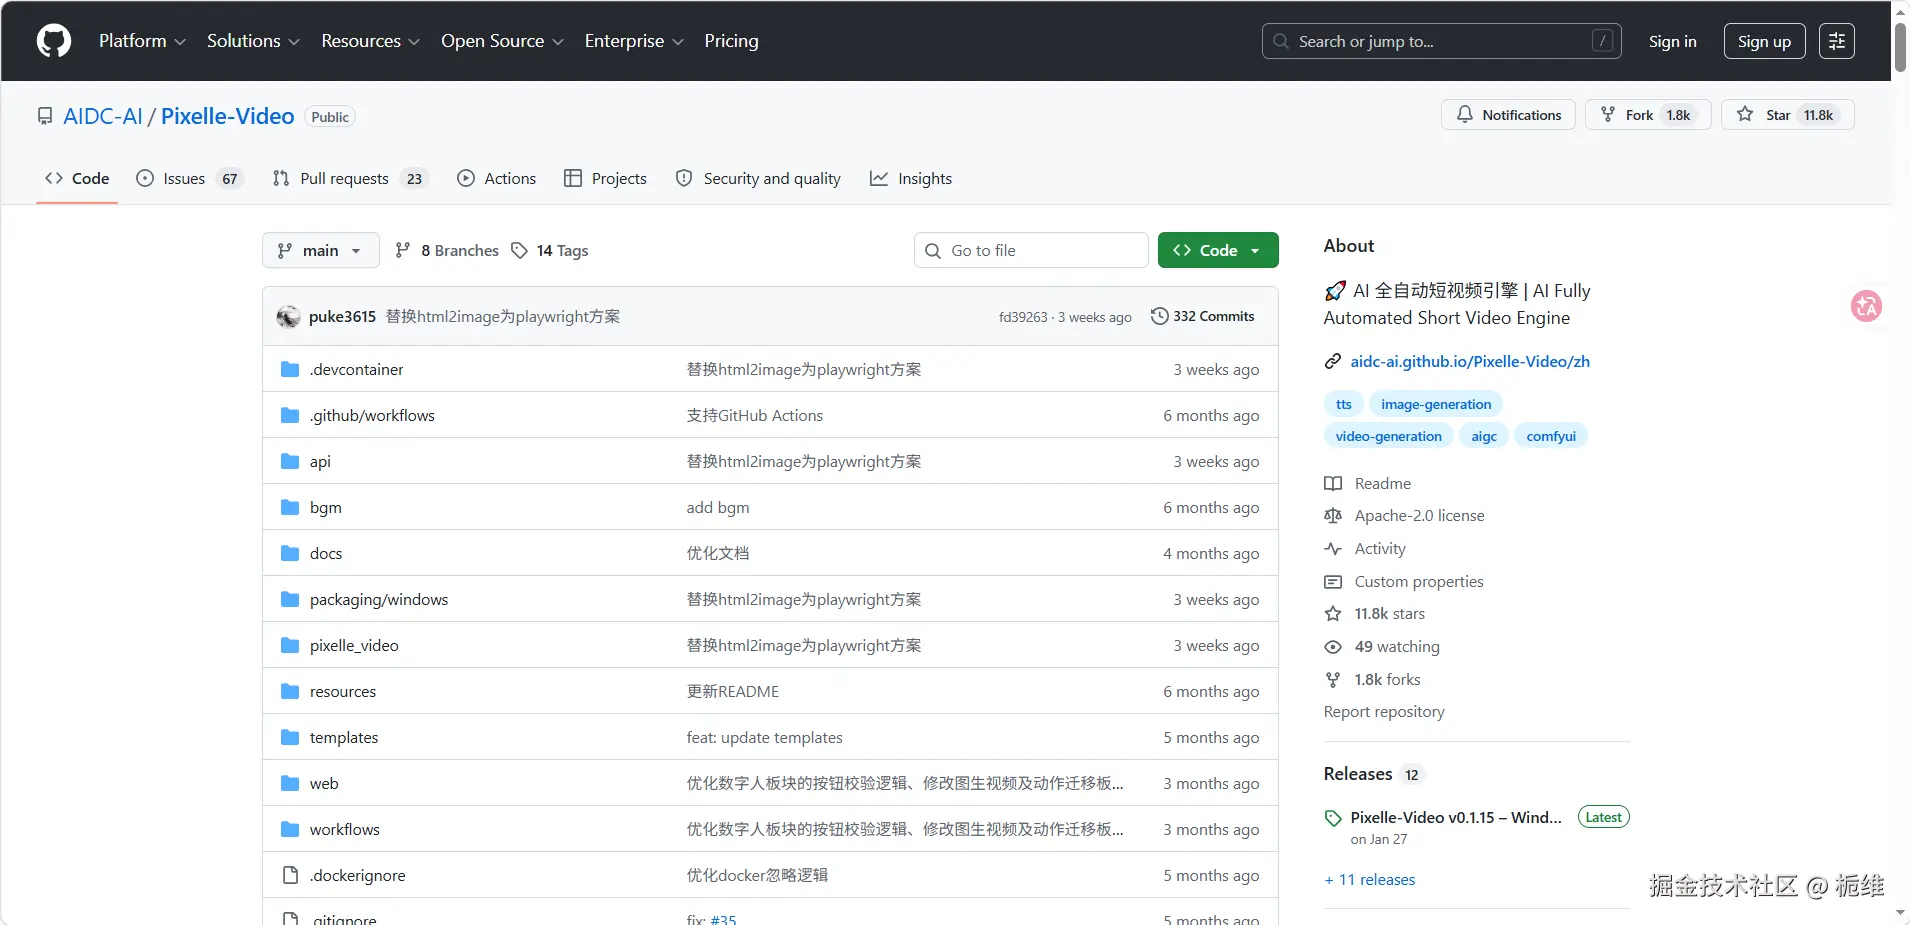Click the resources folder icon
Image resolution: width=1910 pixels, height=925 pixels.
(290, 691)
